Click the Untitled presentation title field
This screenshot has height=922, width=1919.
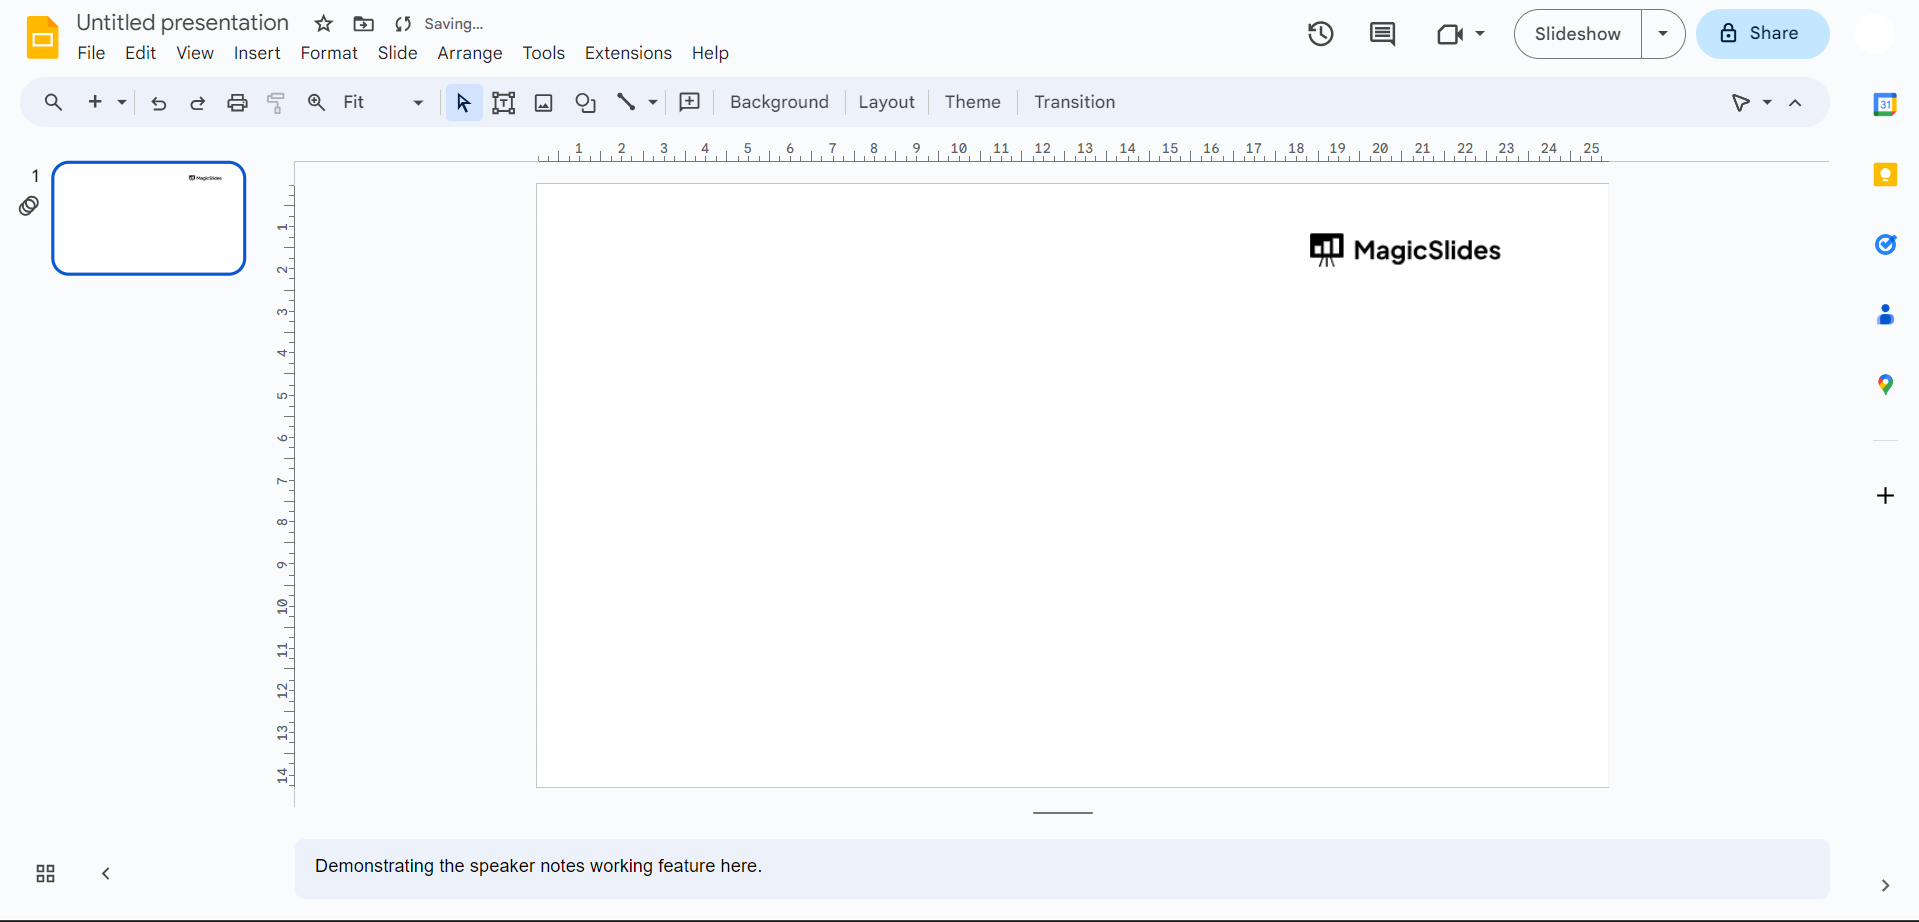(x=182, y=23)
